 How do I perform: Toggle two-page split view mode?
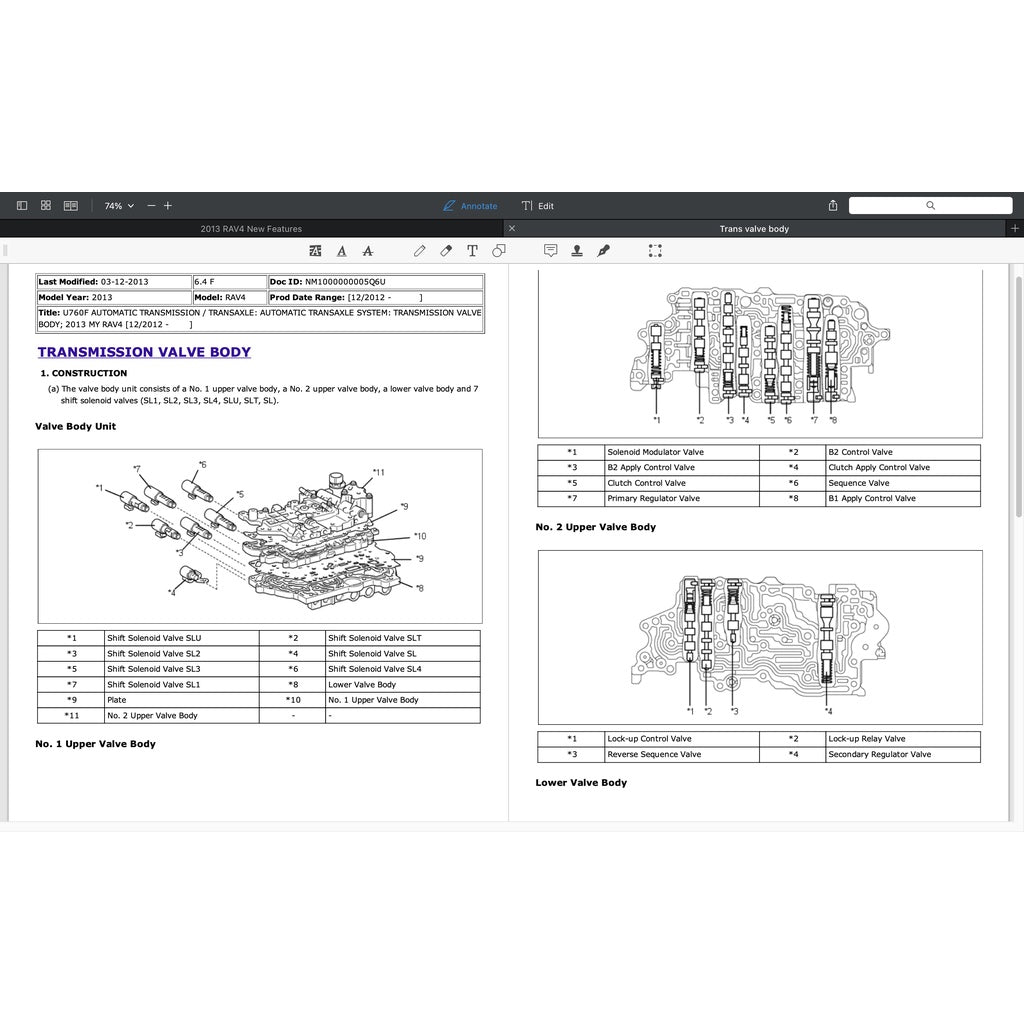(x=70, y=206)
